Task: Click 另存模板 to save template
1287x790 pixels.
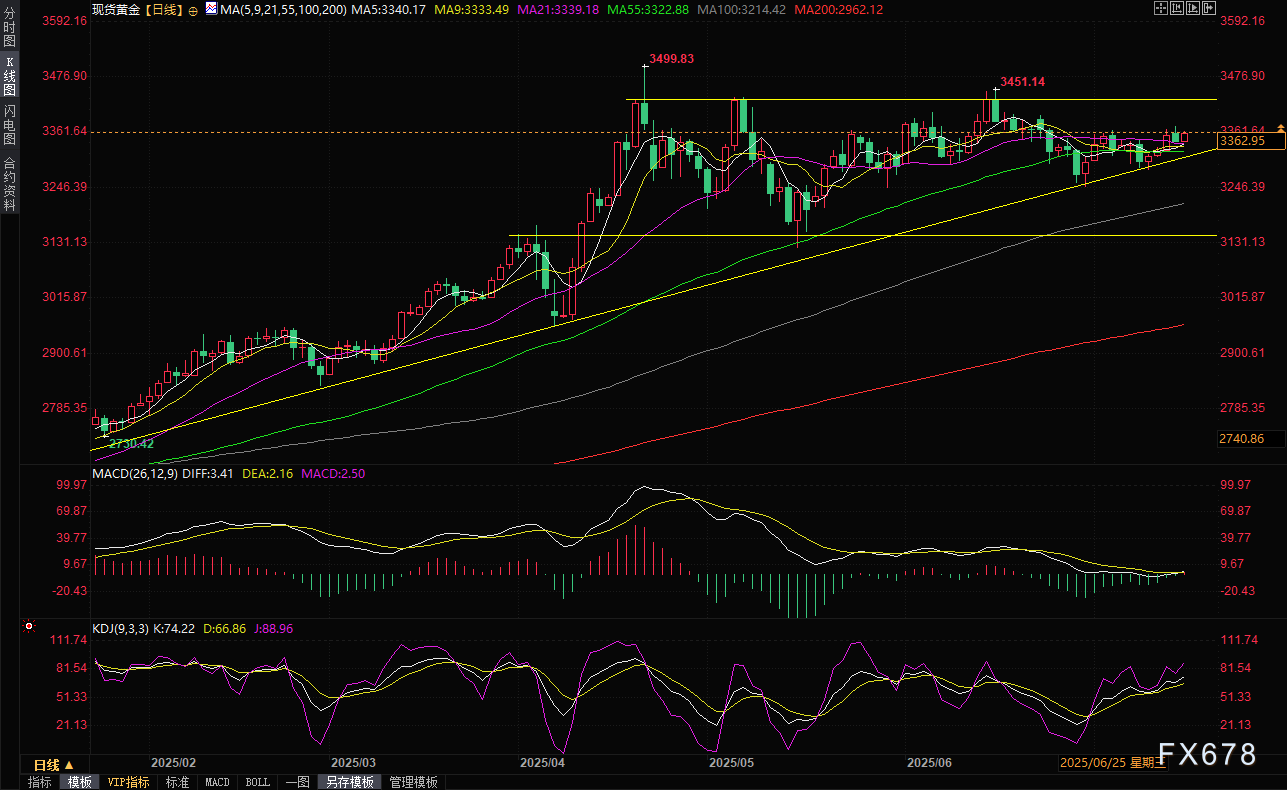Action: (350, 782)
